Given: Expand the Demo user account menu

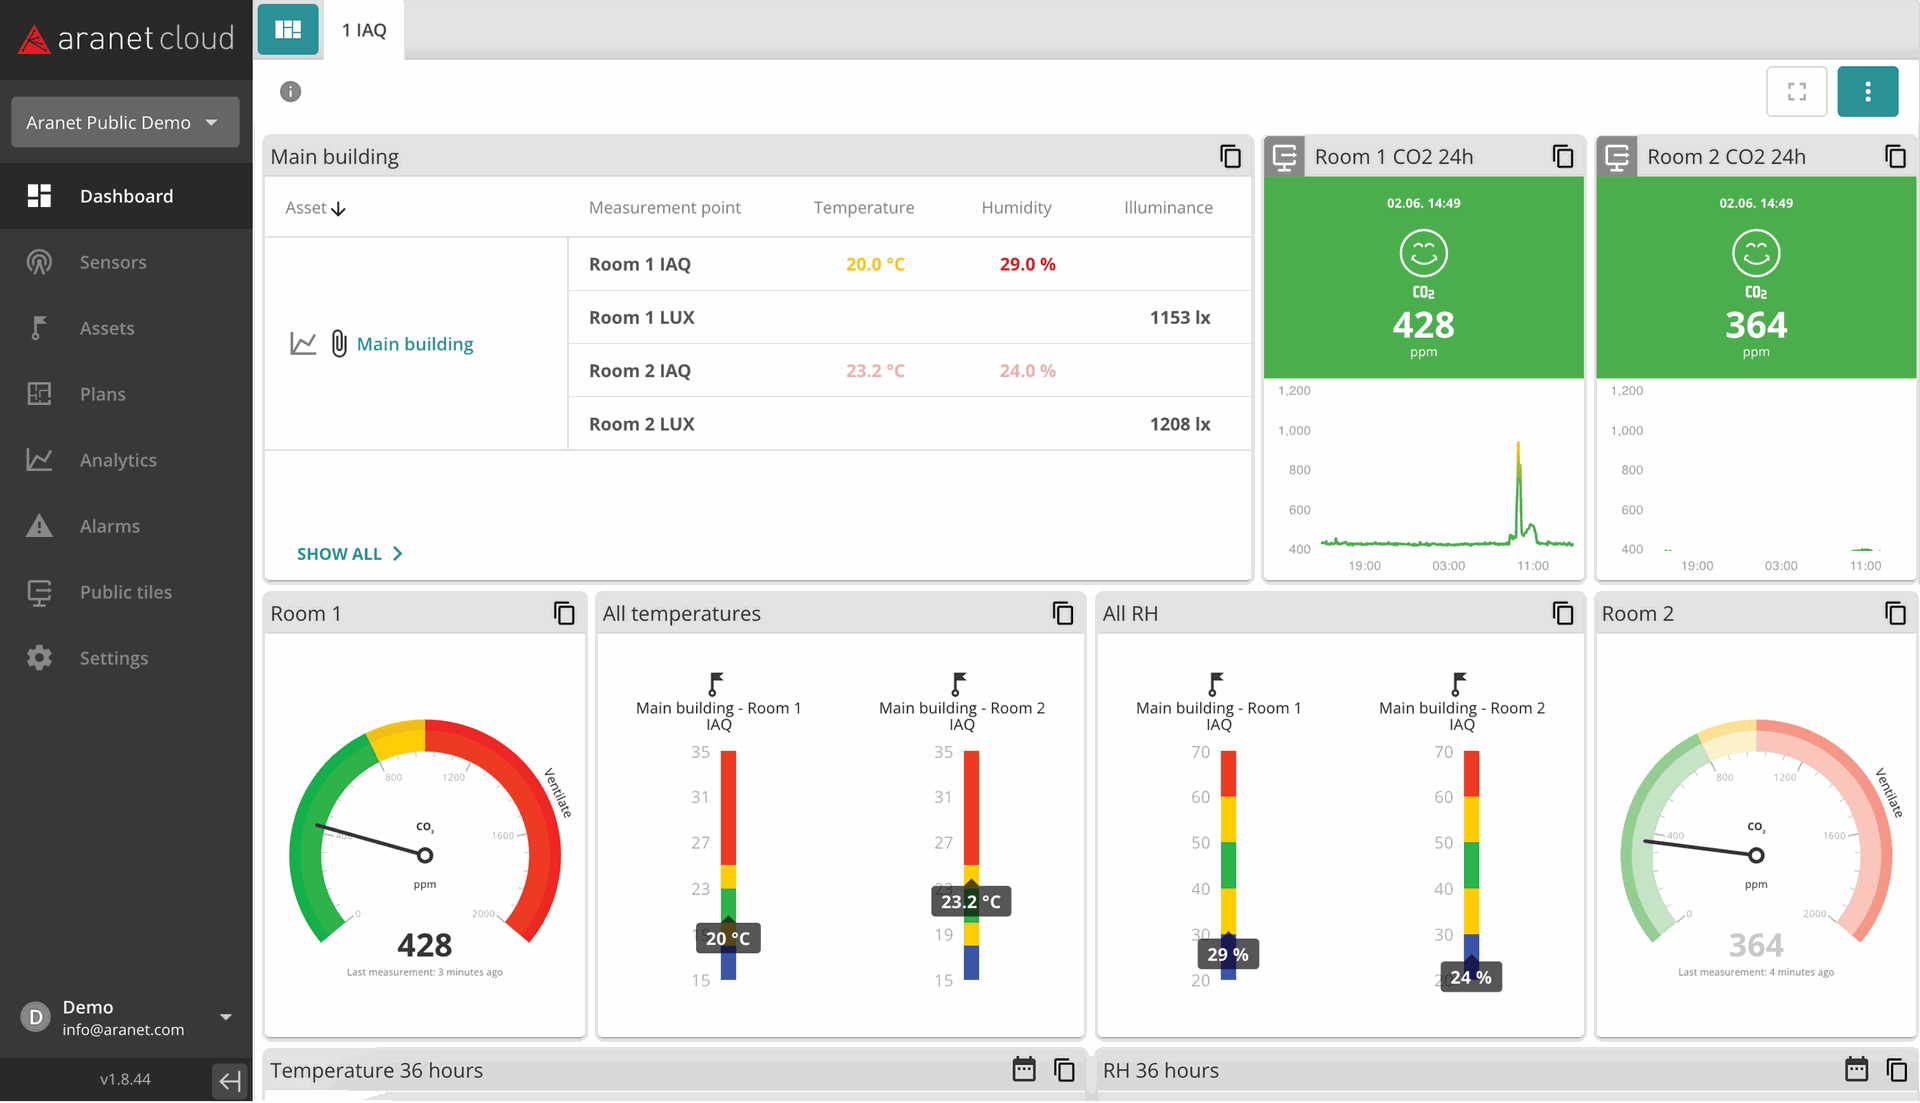Looking at the screenshot, I should point(225,1017).
